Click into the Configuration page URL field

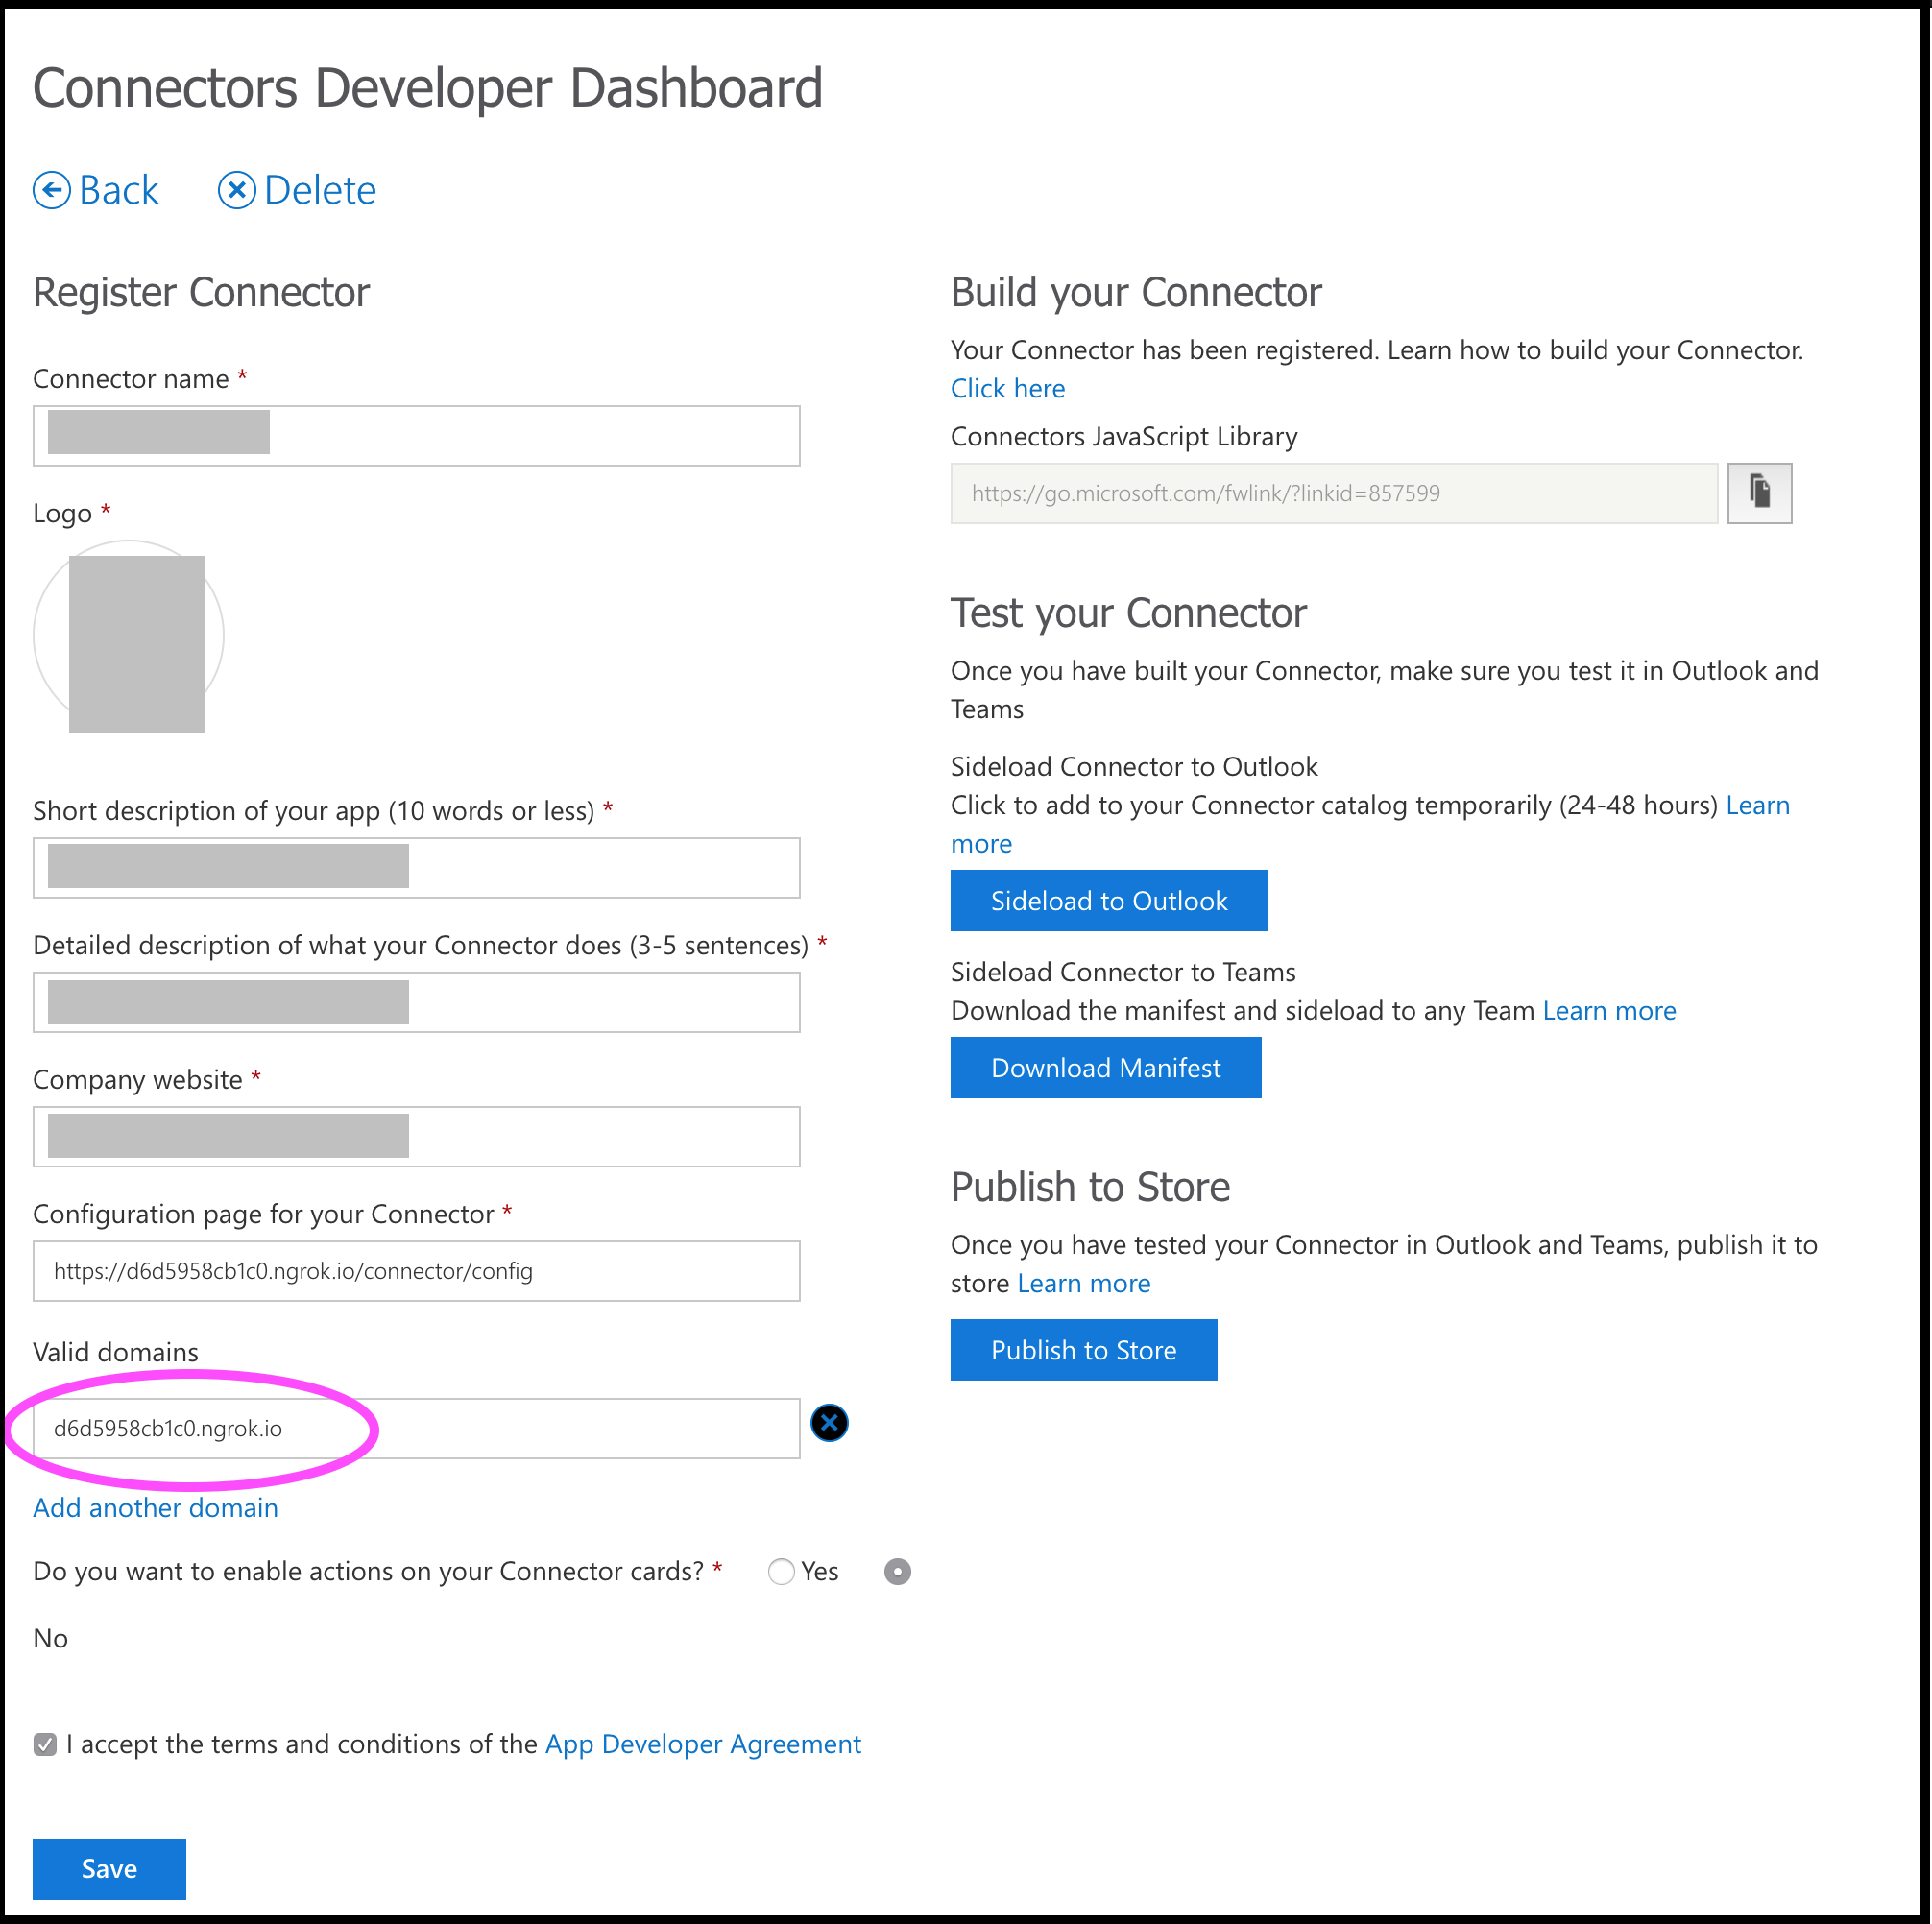pos(416,1270)
